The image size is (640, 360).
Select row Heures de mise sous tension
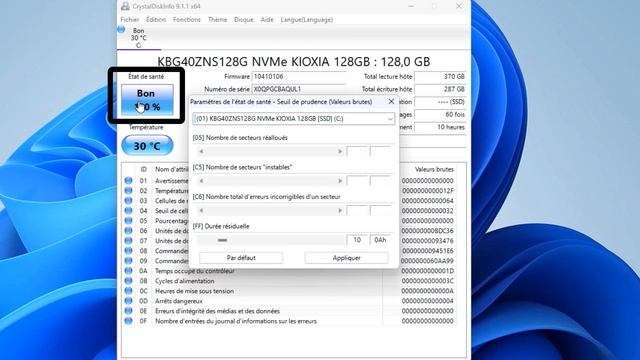point(289,291)
